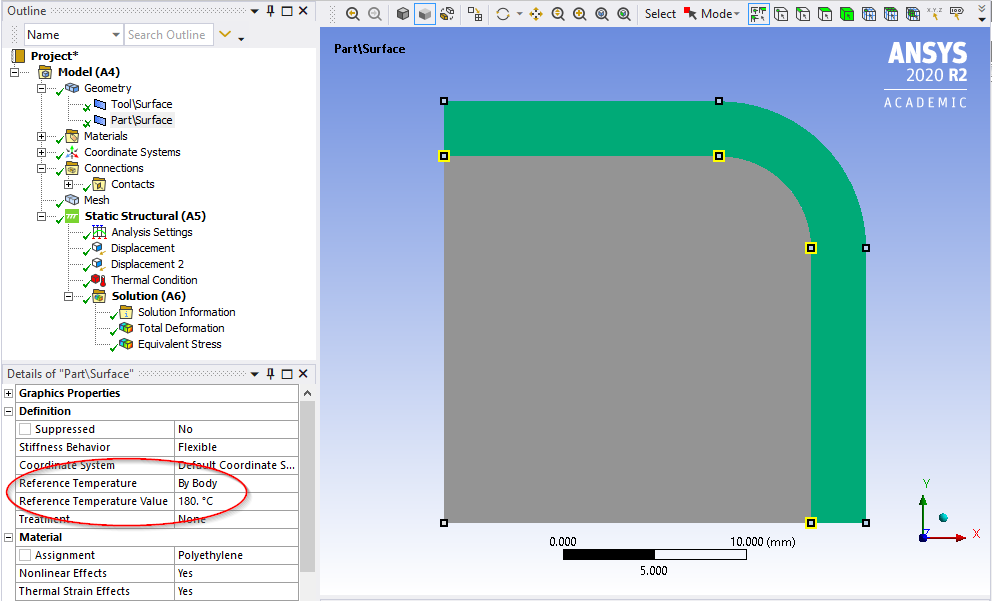This screenshot has width=992, height=601.
Task: Expand the Materials tree node
Action: pos(41,136)
